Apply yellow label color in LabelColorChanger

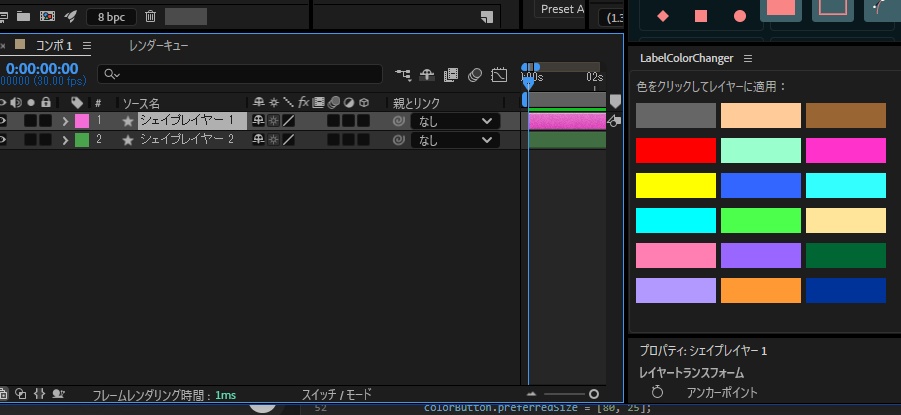point(676,186)
